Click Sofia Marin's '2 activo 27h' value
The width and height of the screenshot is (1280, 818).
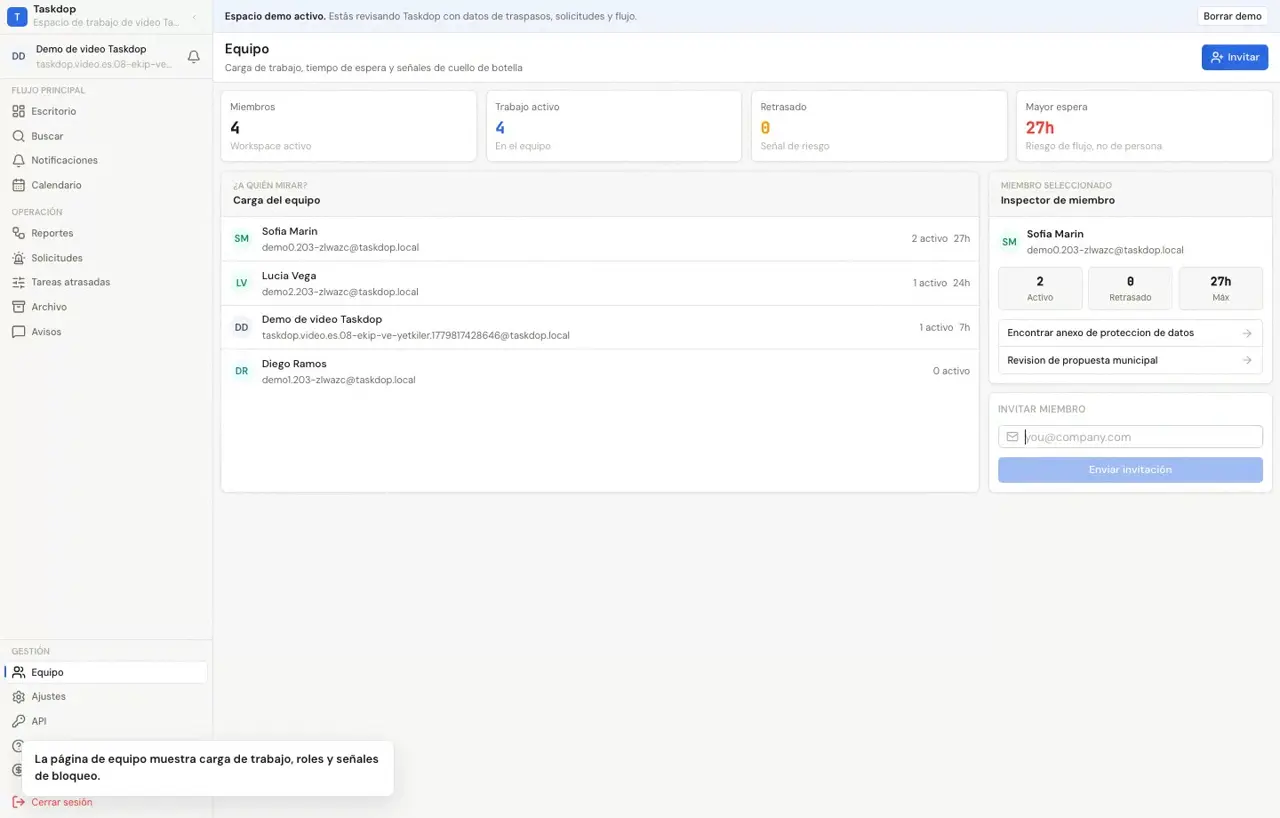(941, 239)
